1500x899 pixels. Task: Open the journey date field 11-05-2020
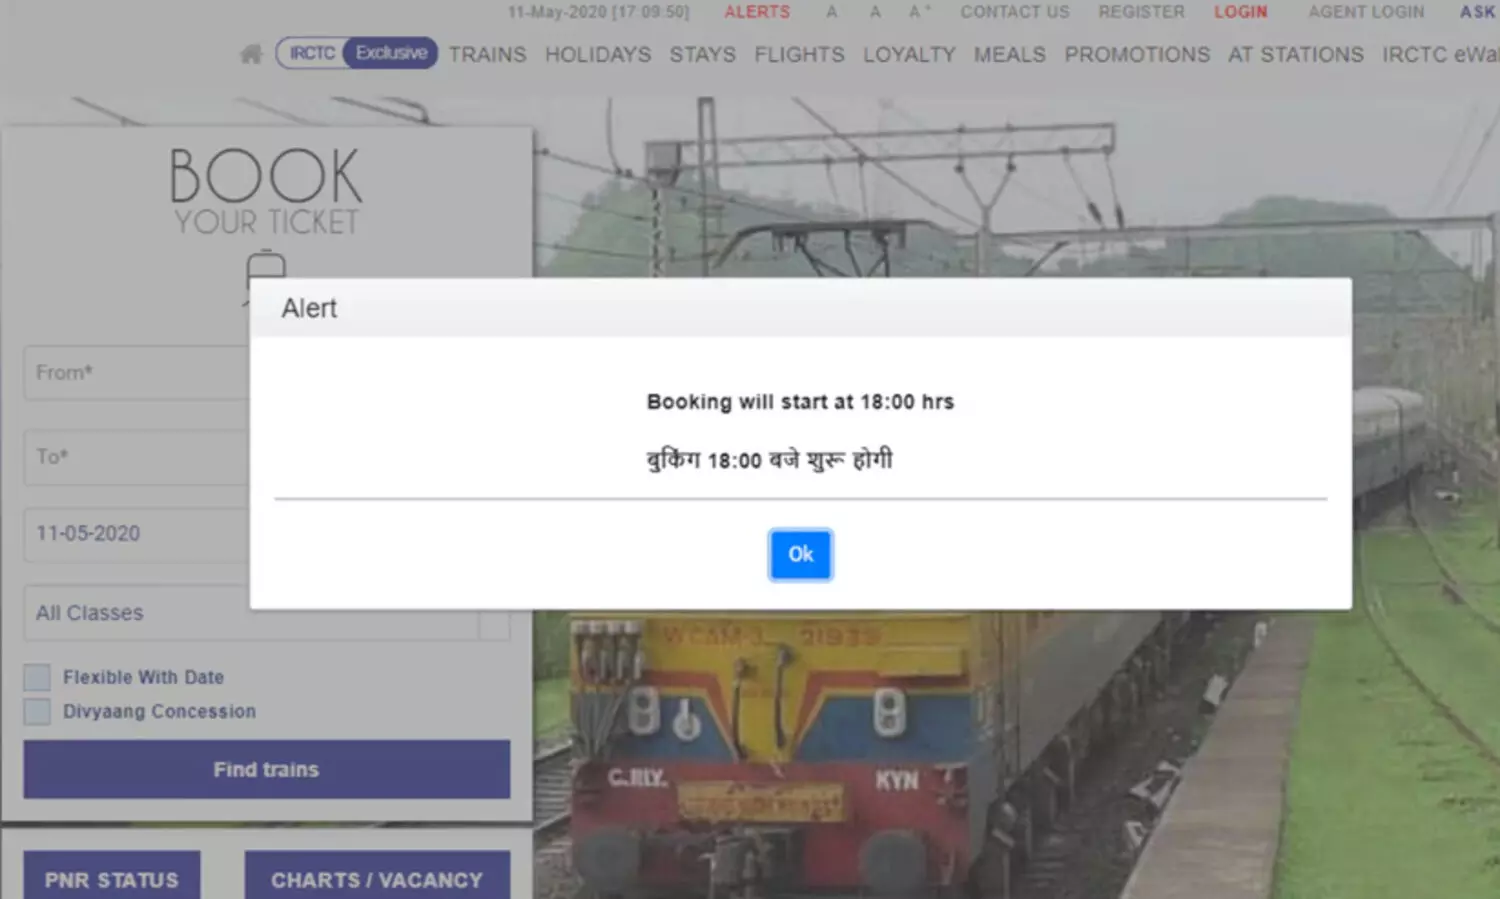coord(135,534)
